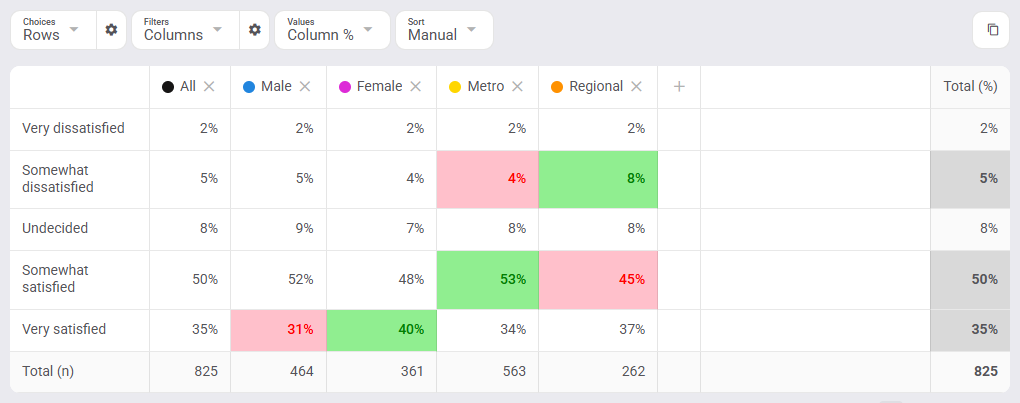Click the orange Regional color dot
Screen dimensions: 1020x403
557,87
